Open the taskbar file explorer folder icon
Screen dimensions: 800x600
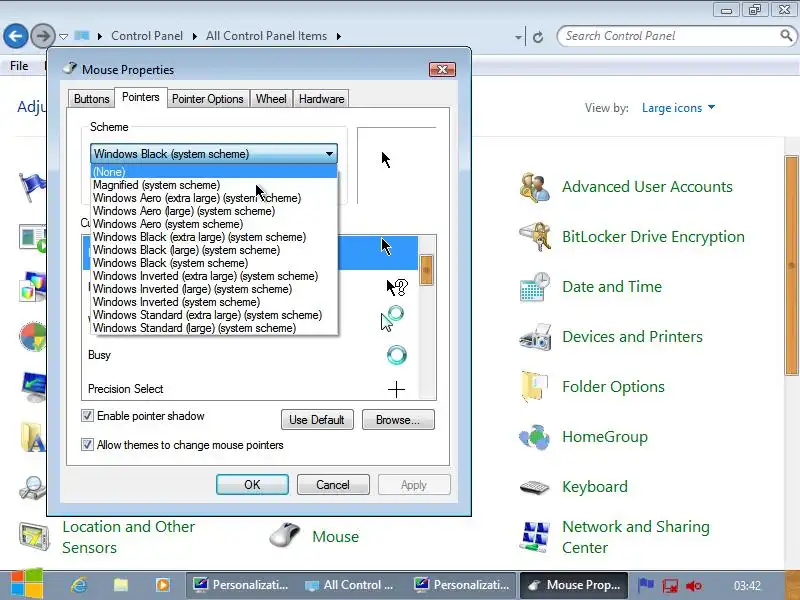pos(121,585)
